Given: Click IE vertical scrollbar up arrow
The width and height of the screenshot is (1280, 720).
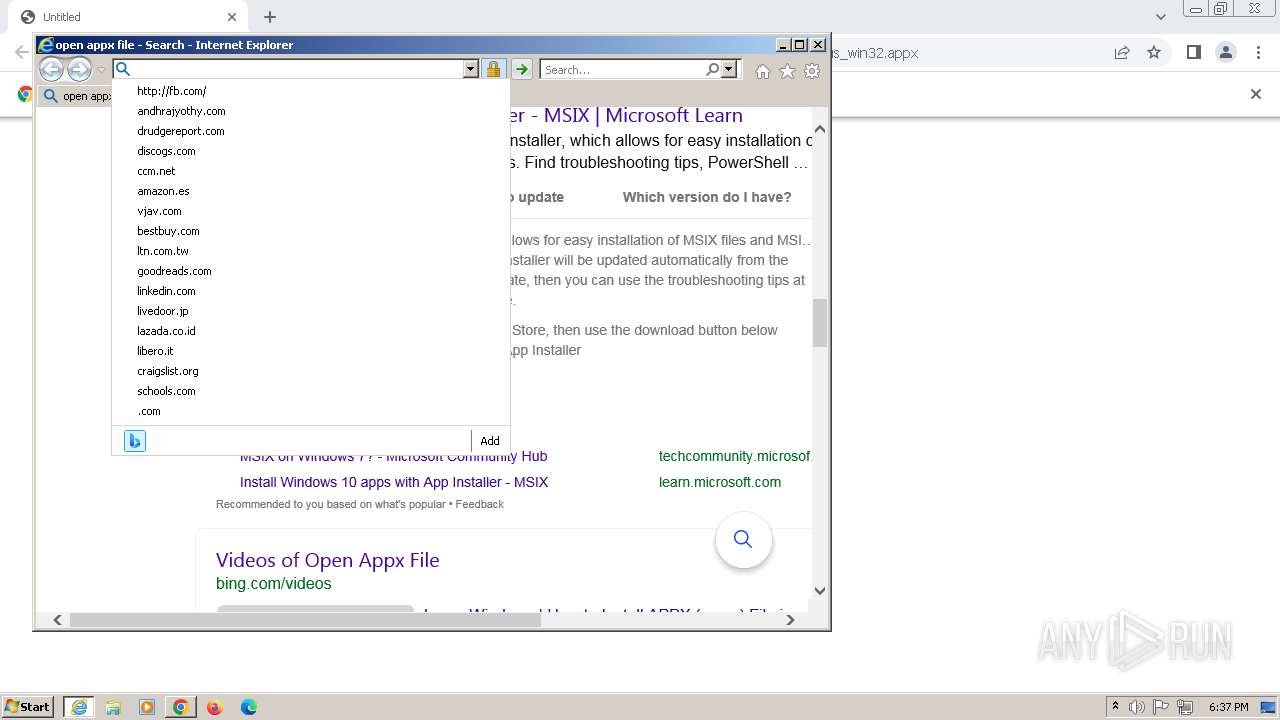Looking at the screenshot, I should coord(820,129).
